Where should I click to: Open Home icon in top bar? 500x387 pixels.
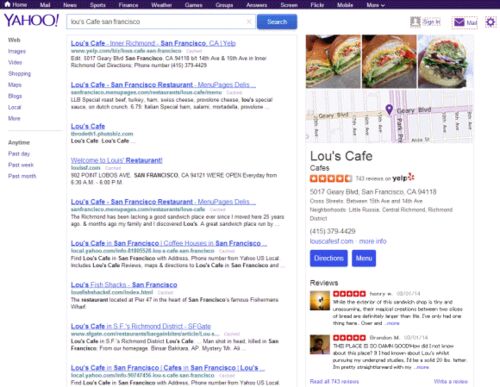tap(7, 4)
